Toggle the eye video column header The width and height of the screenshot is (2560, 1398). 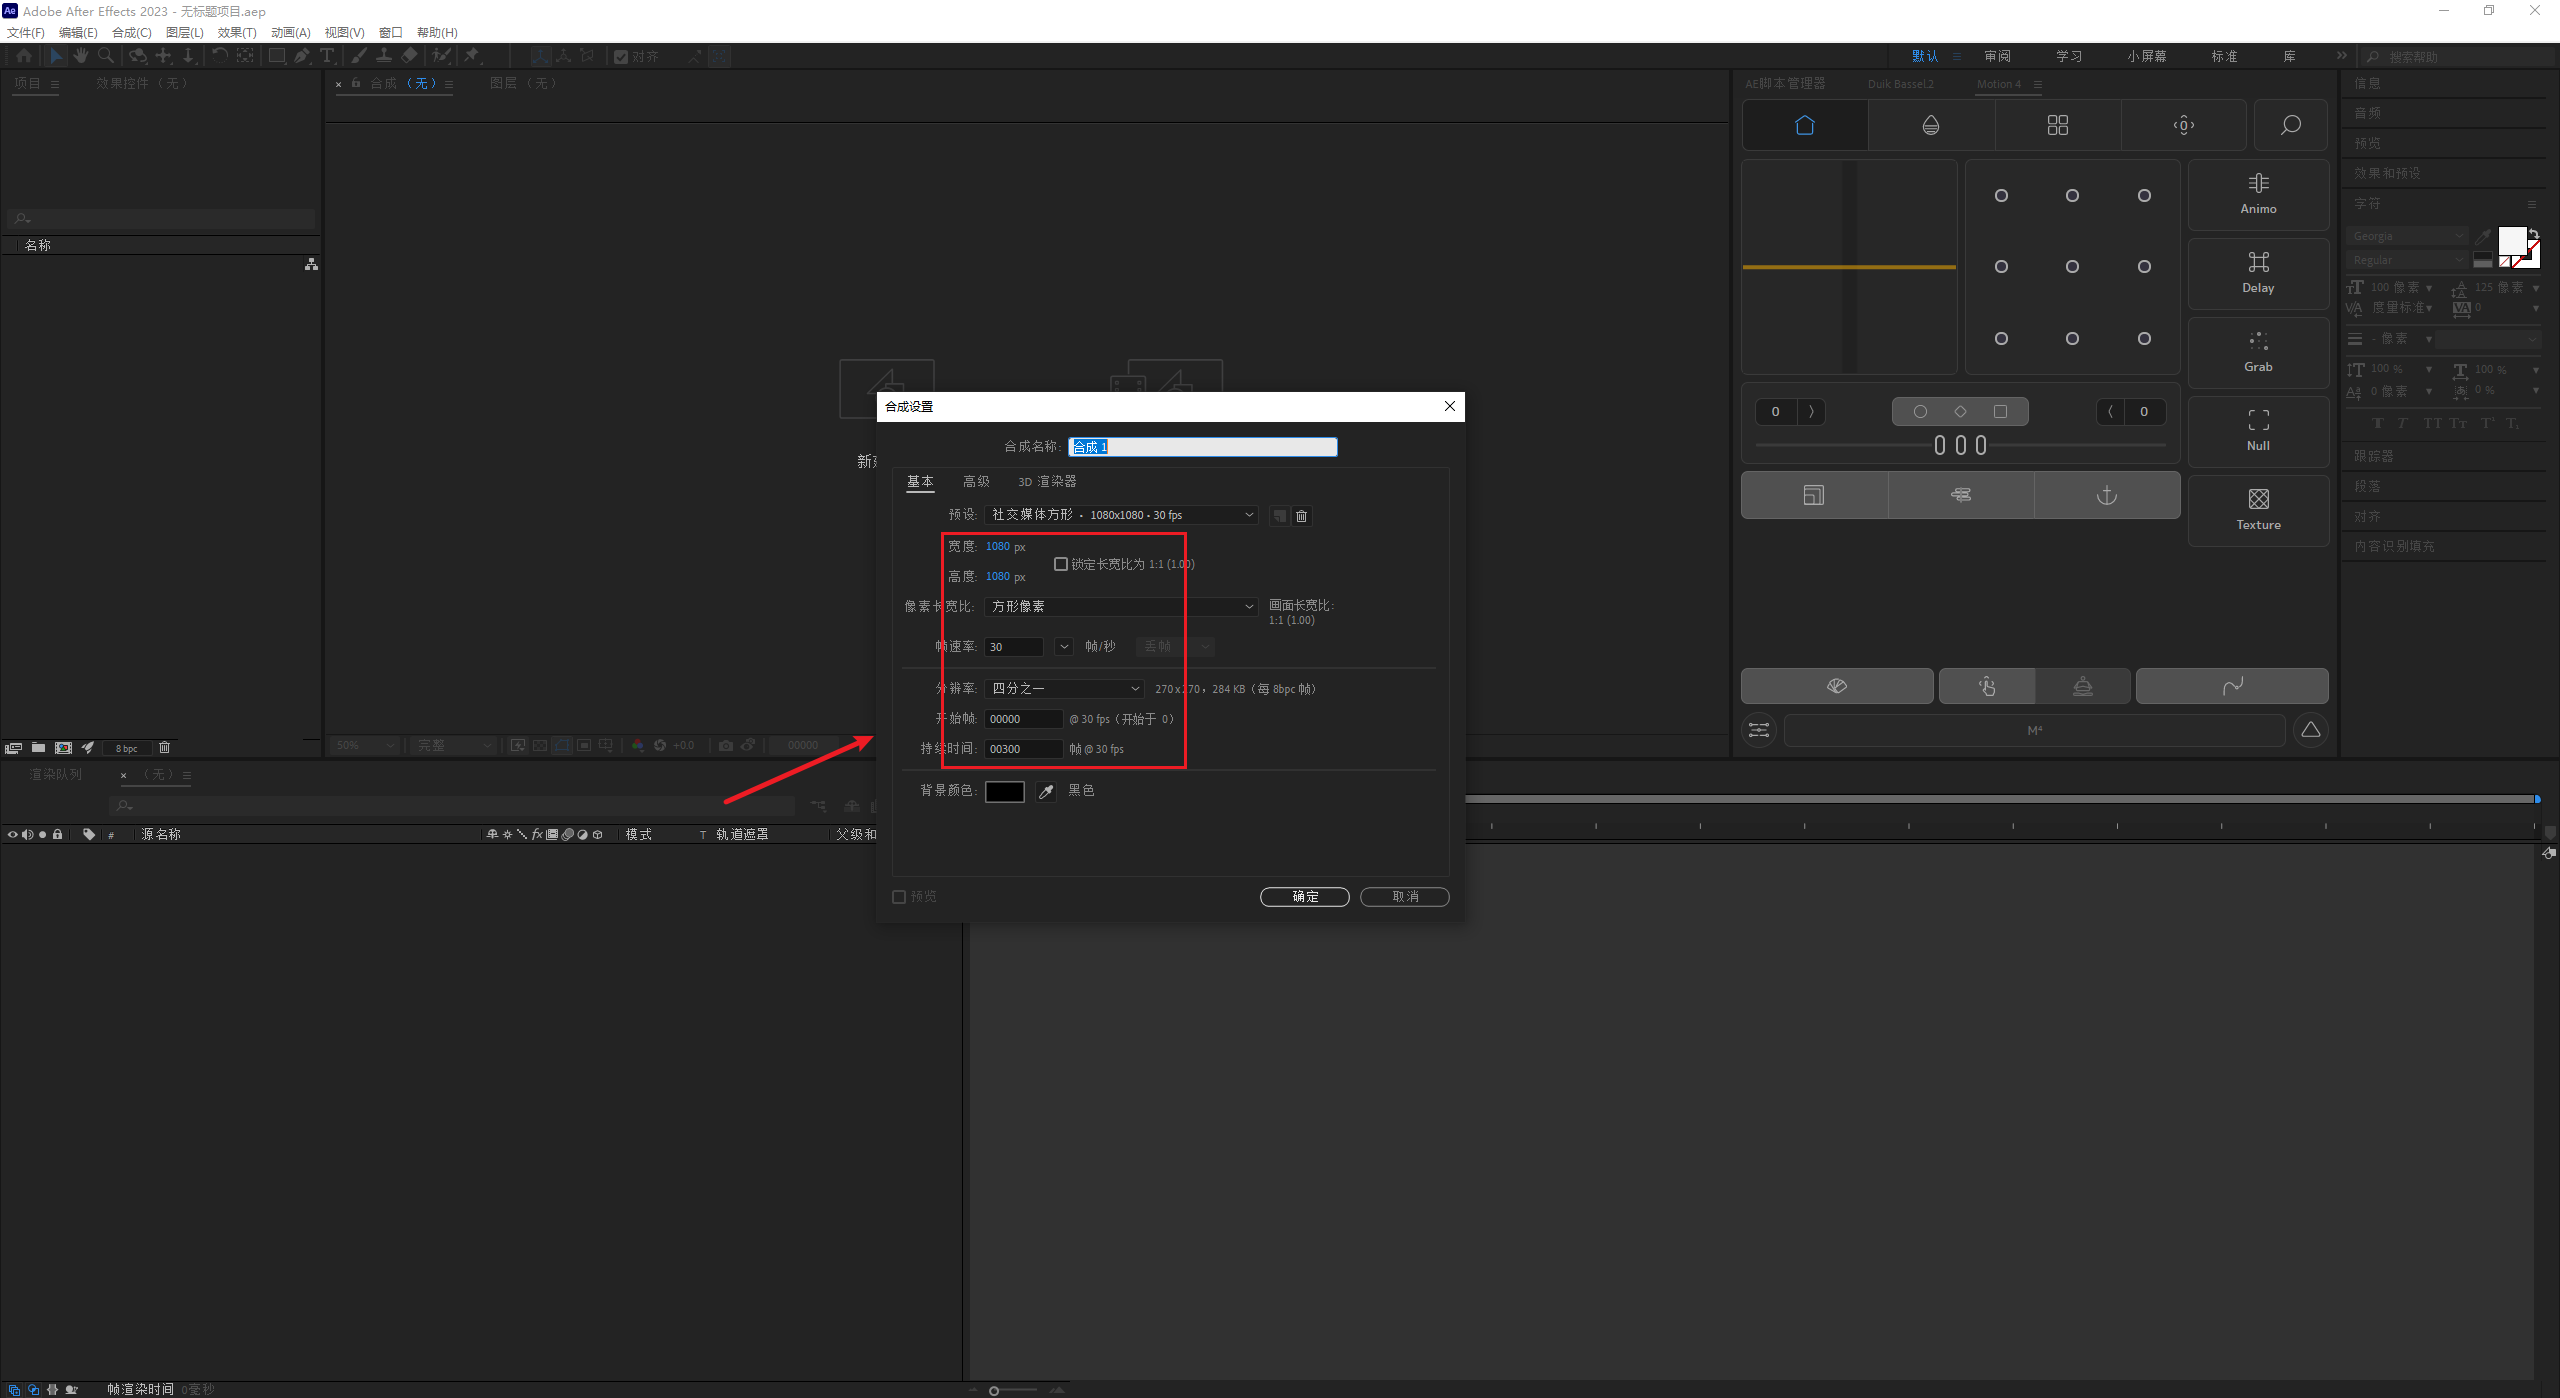click(x=13, y=834)
